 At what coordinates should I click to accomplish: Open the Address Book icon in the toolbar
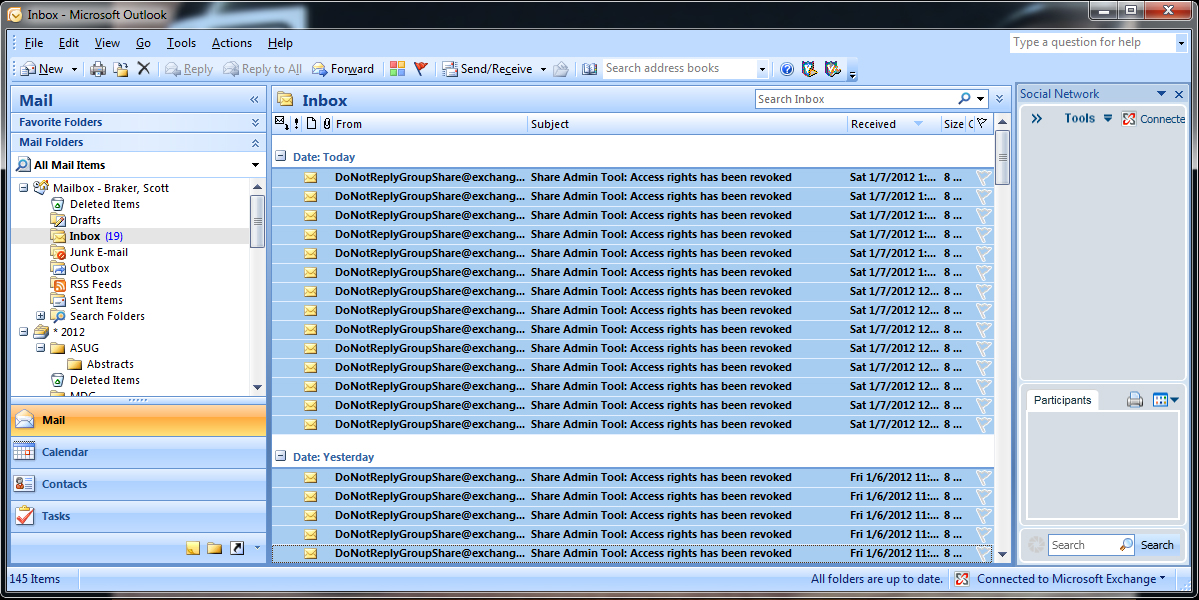tap(589, 69)
